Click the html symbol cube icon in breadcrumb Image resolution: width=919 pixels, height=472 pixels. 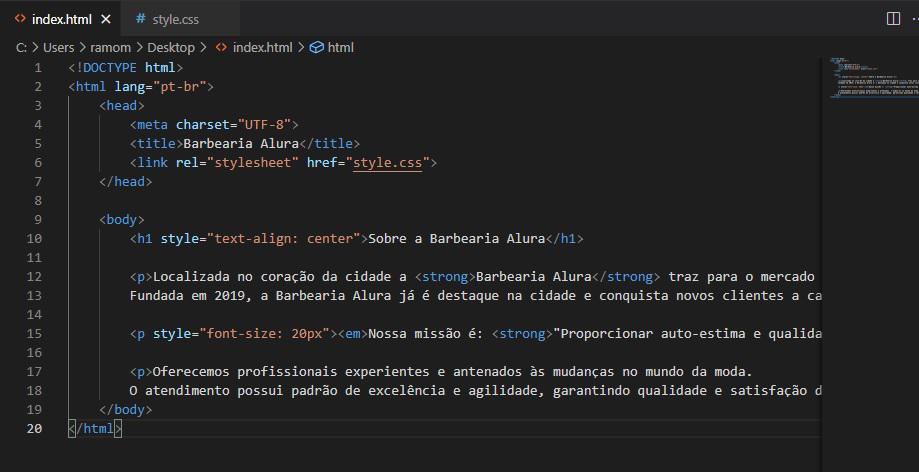coord(316,47)
